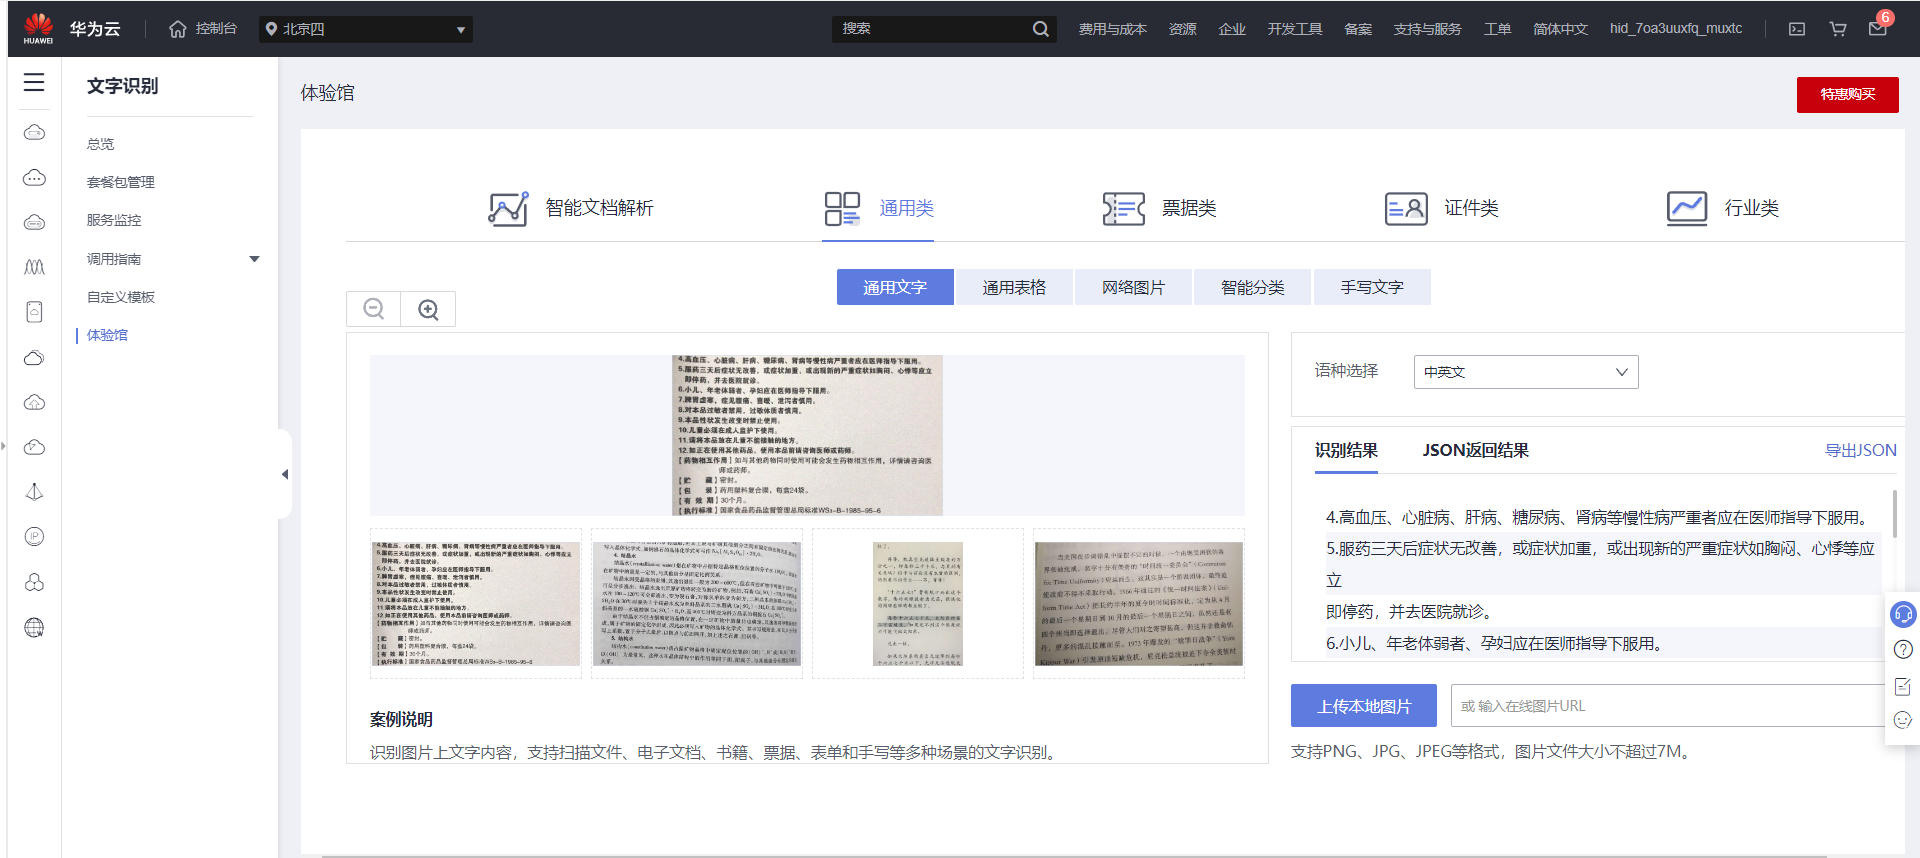Image resolution: width=1920 pixels, height=858 pixels.
Task: Open 支持与服务 menu
Action: click(x=1427, y=29)
